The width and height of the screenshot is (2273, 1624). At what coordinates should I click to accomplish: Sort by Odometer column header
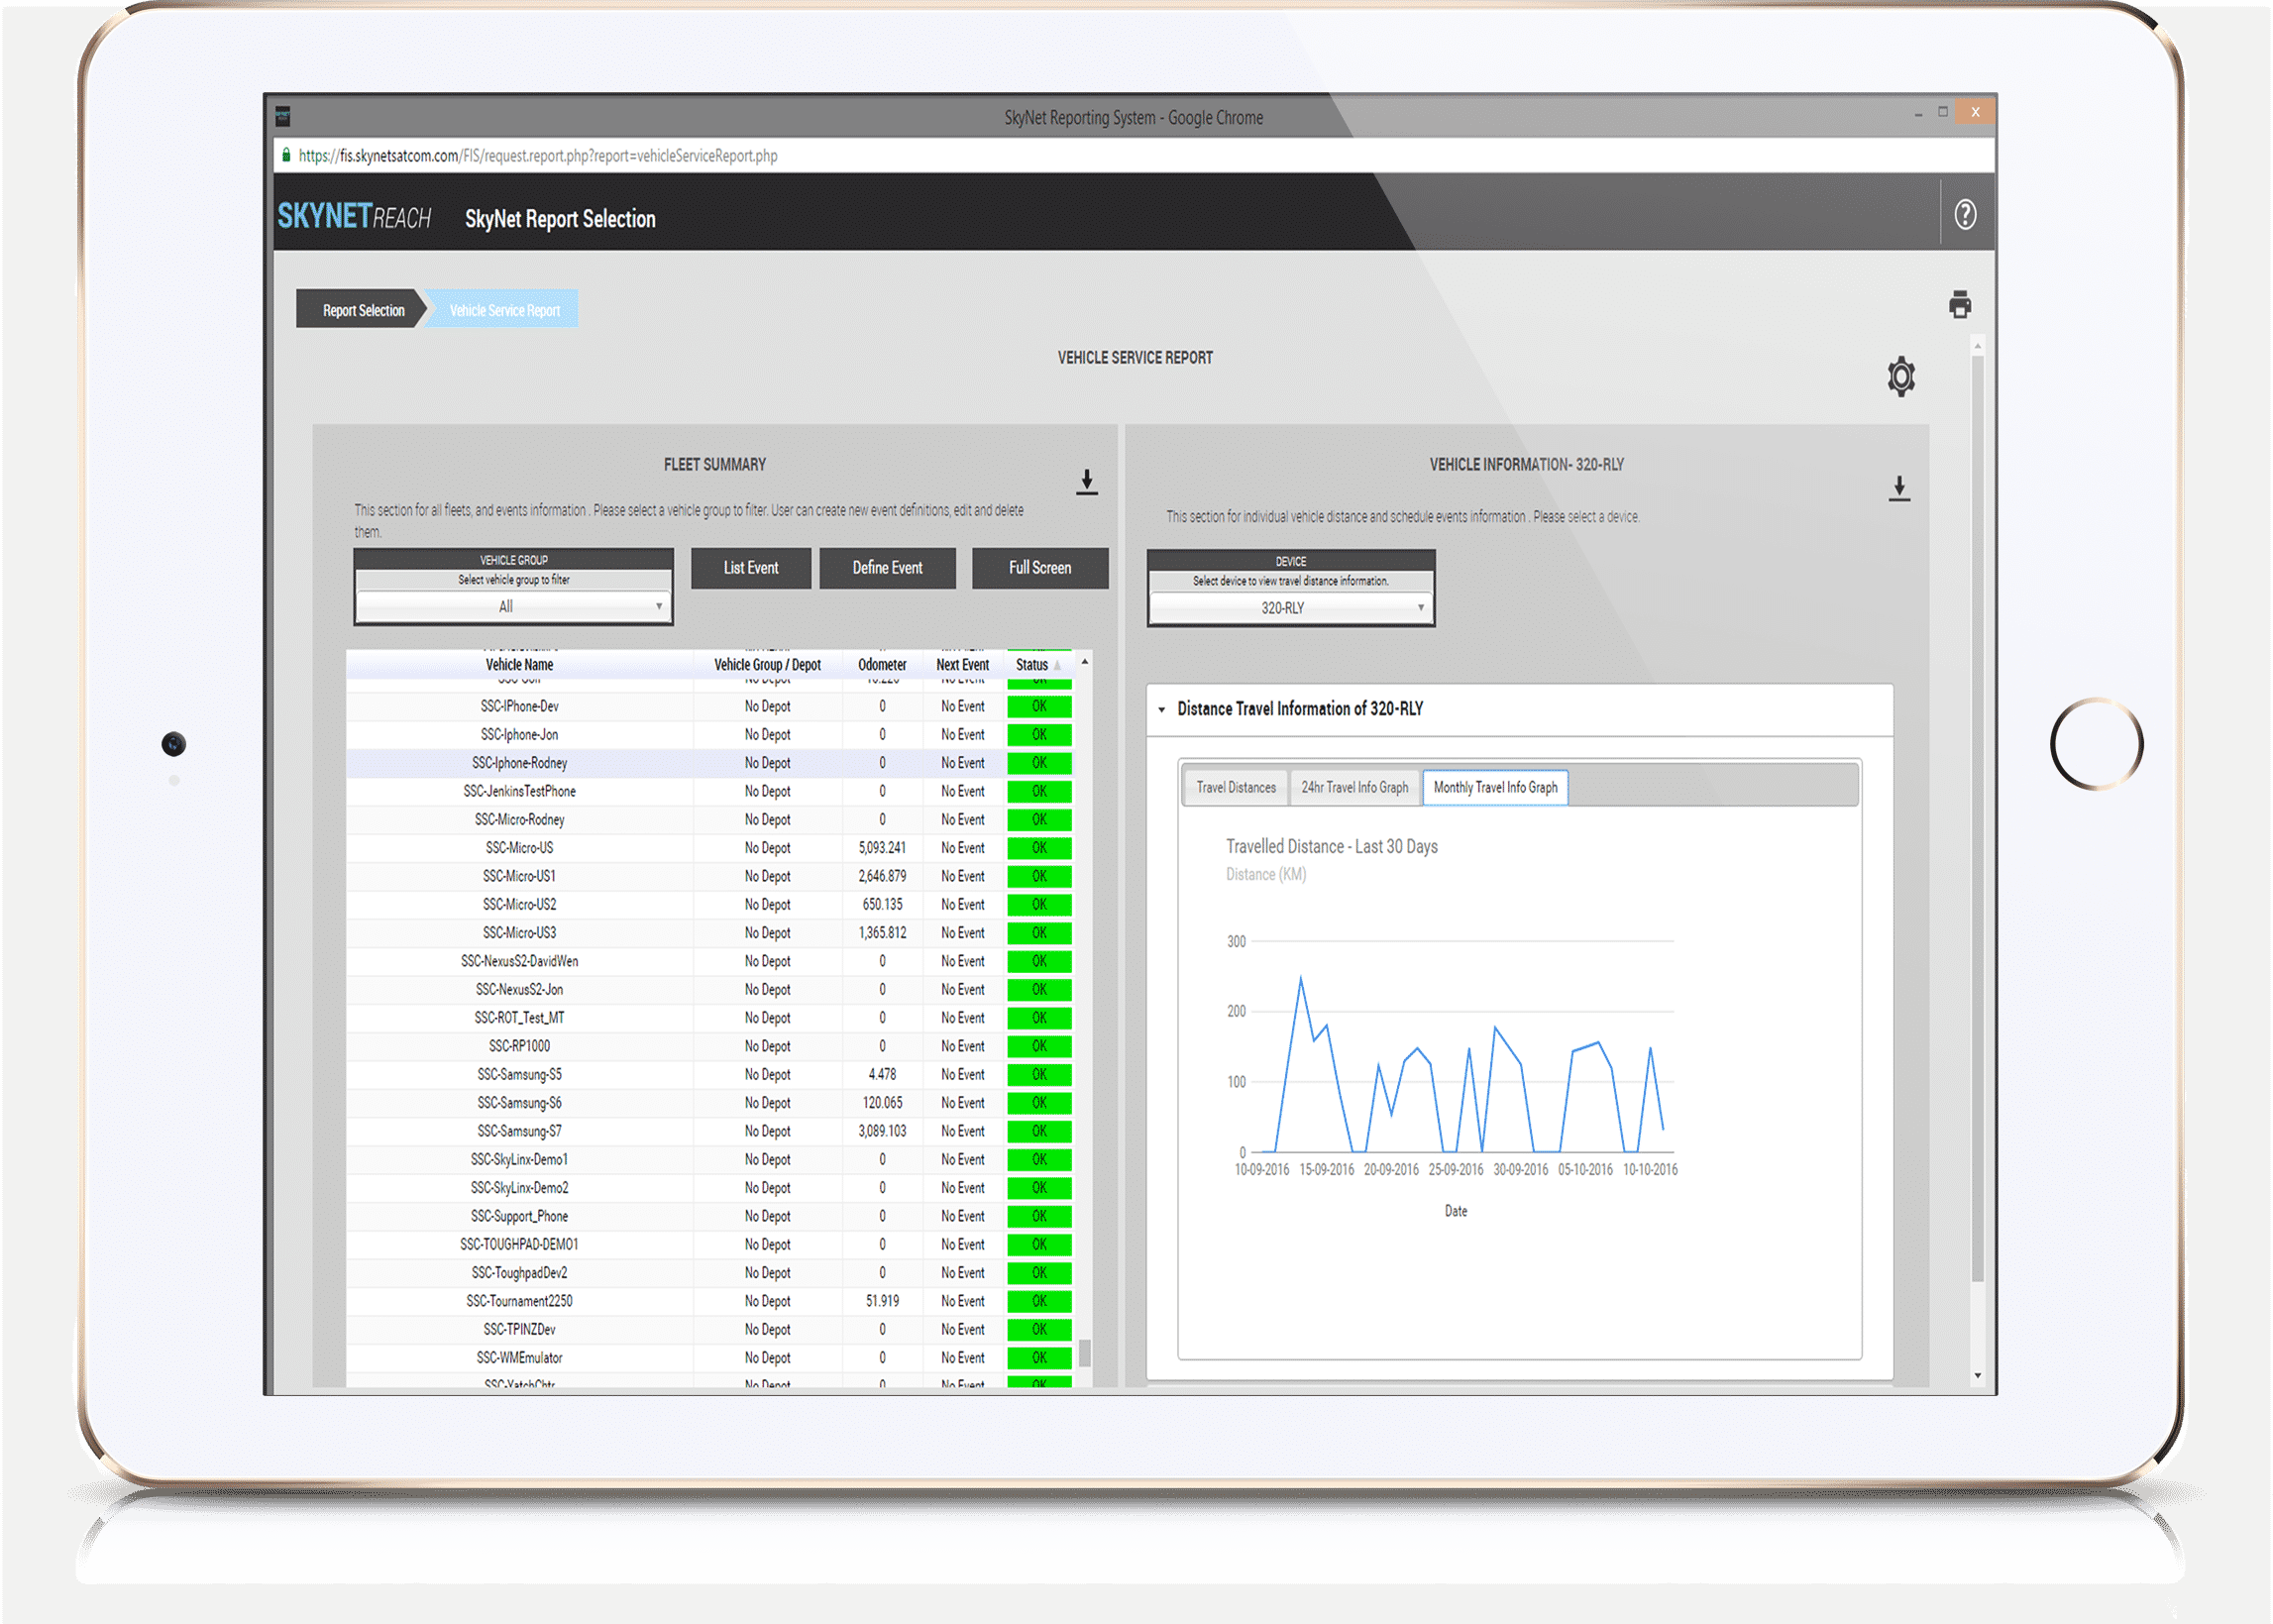point(881,665)
